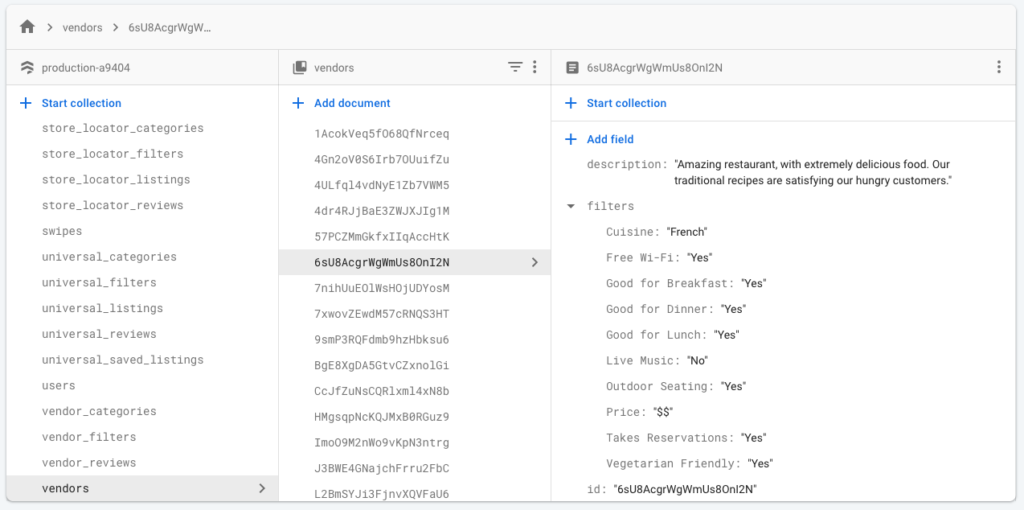Click the description field value text

[x=813, y=172]
